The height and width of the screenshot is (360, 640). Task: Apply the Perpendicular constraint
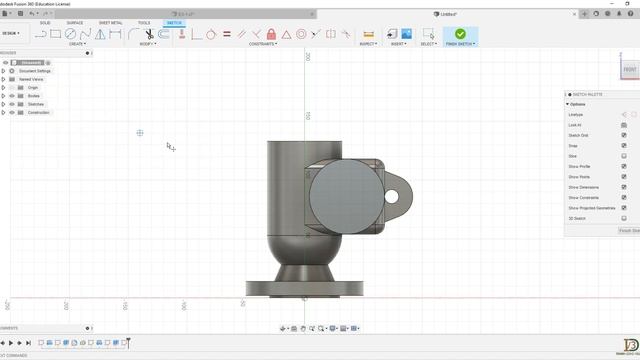256,34
